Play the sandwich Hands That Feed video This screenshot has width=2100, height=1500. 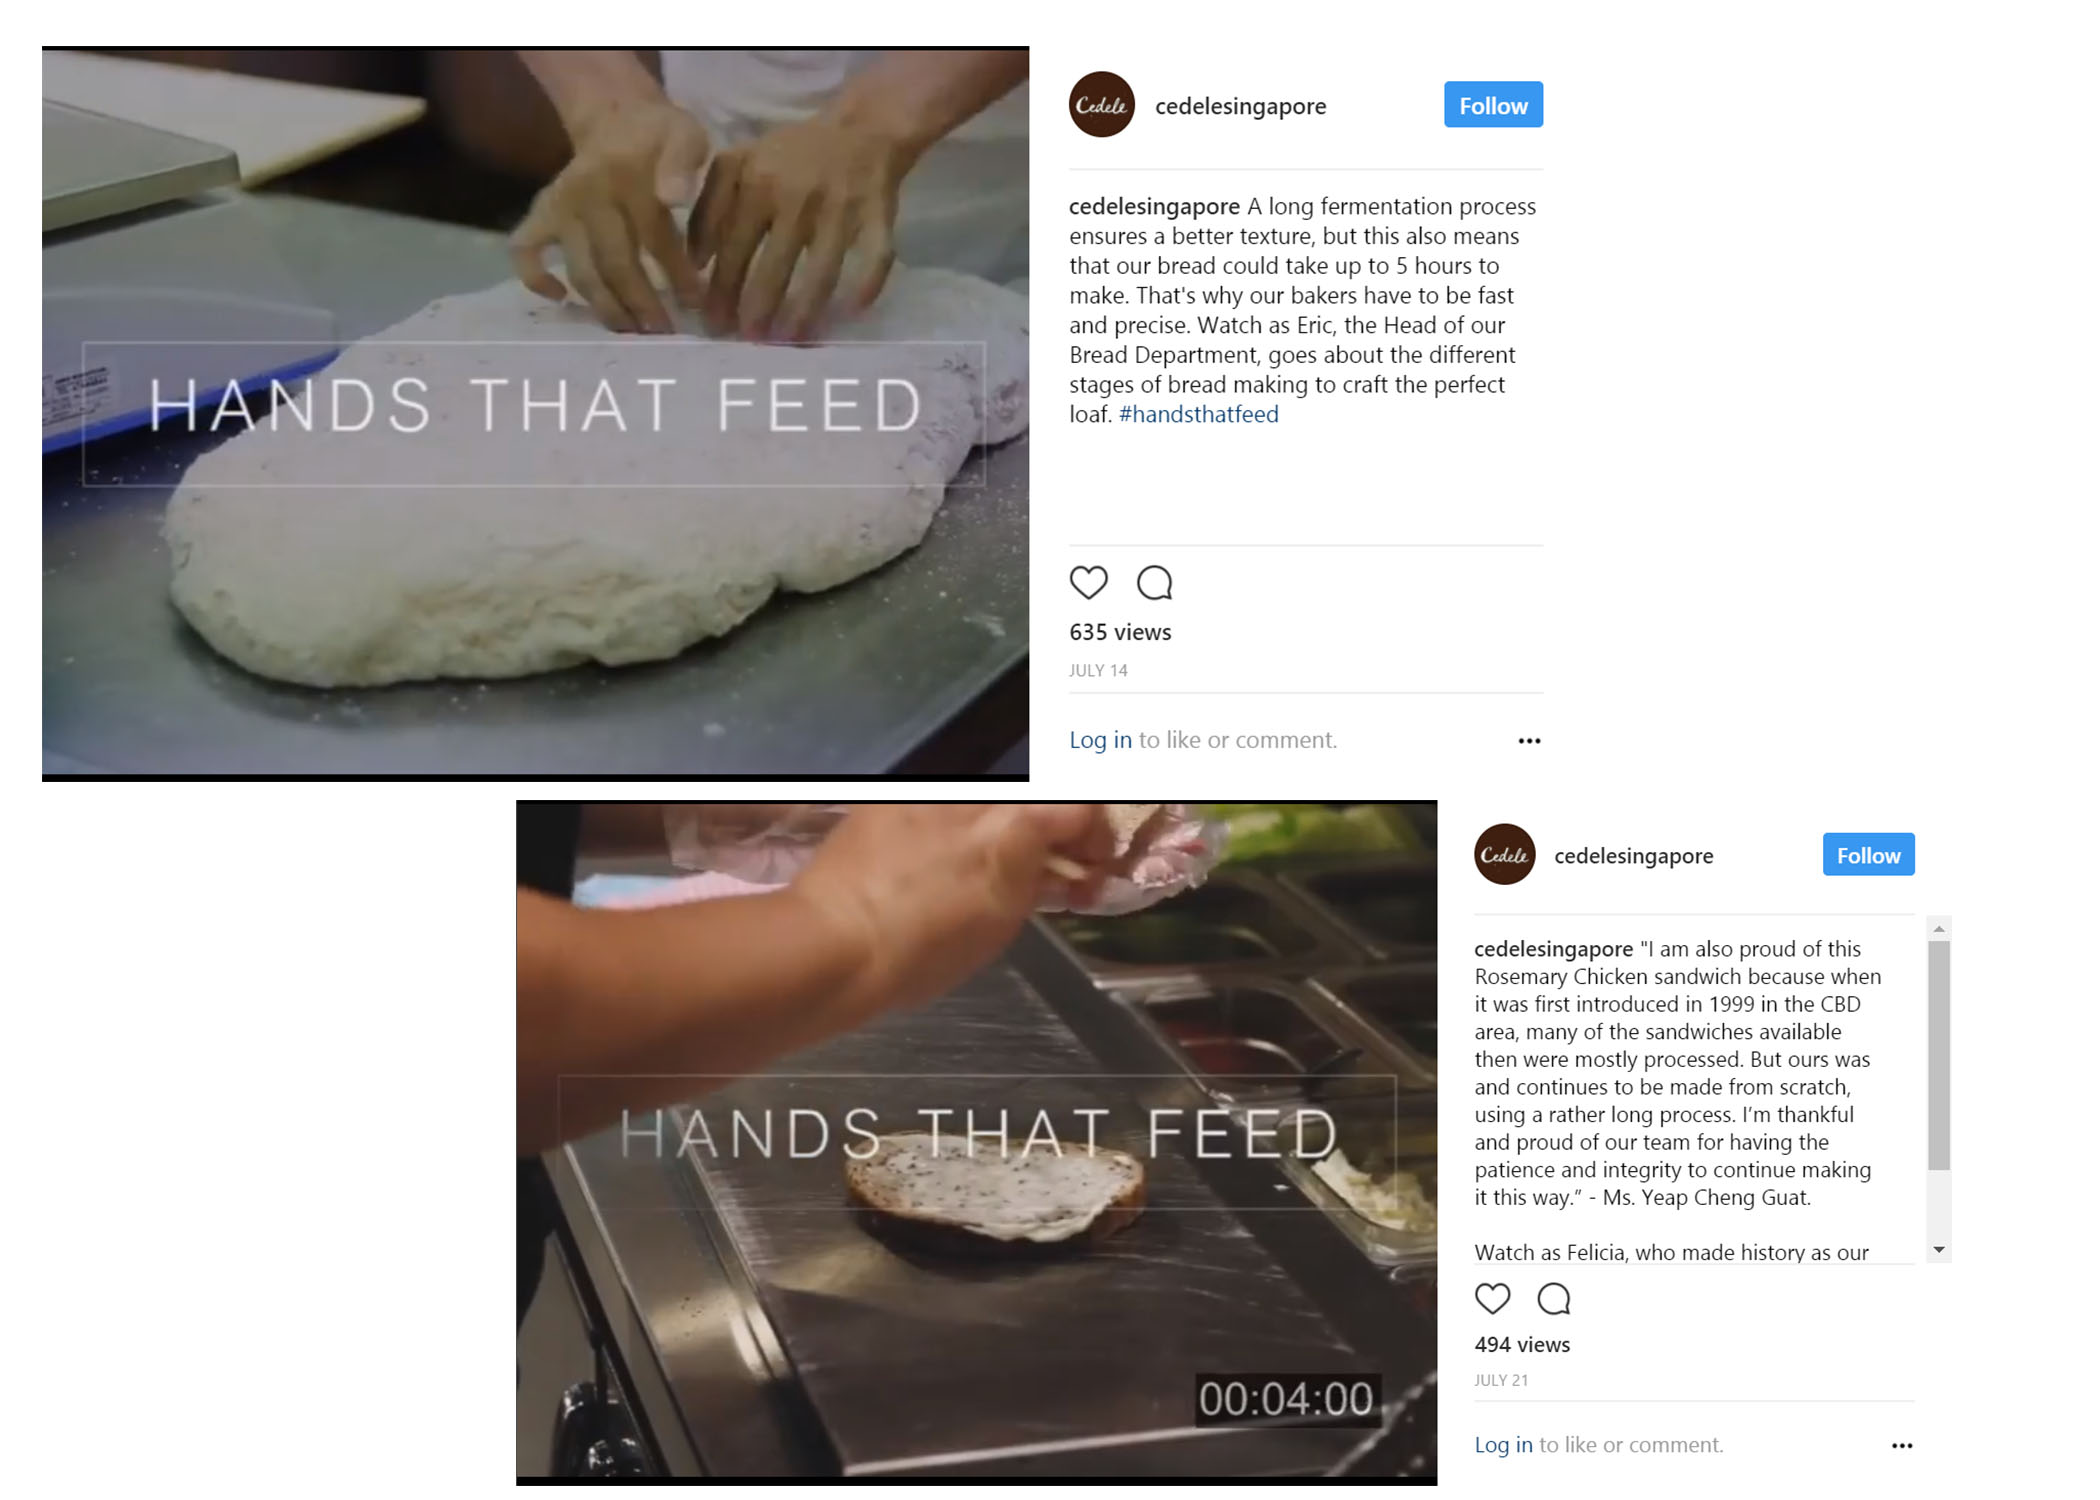tap(976, 1142)
